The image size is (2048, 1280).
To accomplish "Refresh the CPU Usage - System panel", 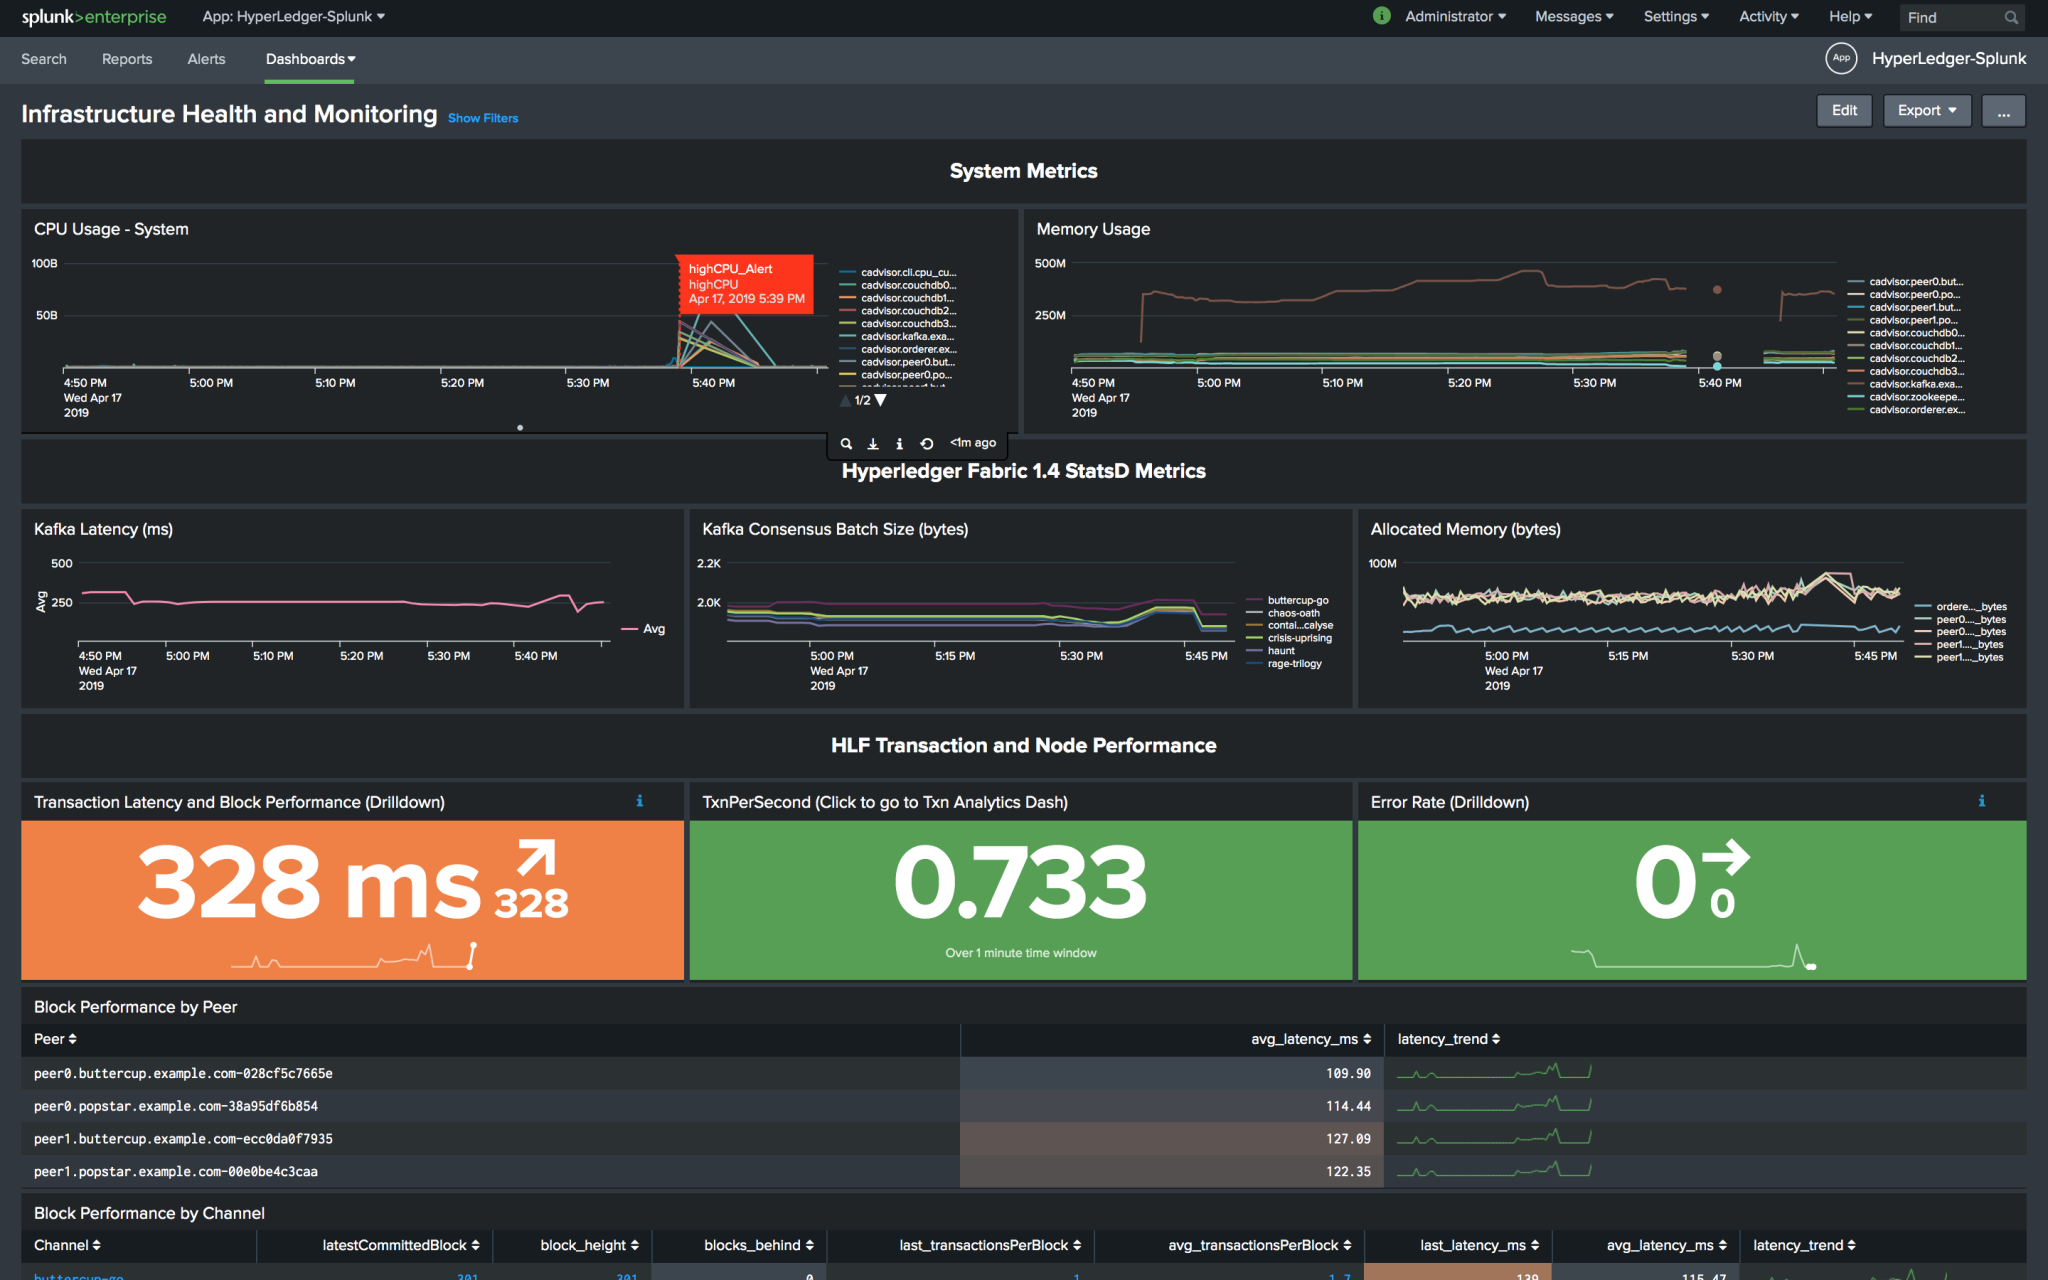I will coord(926,443).
